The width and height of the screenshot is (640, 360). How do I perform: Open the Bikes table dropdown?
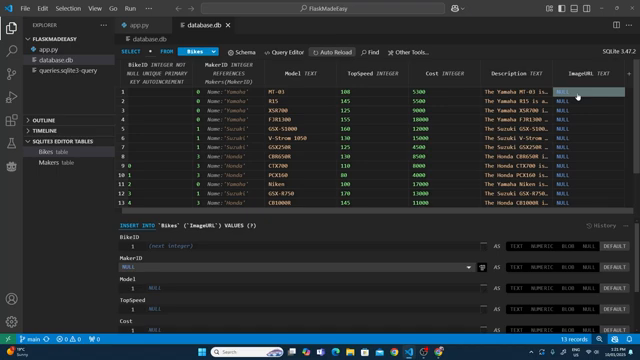(198, 51)
